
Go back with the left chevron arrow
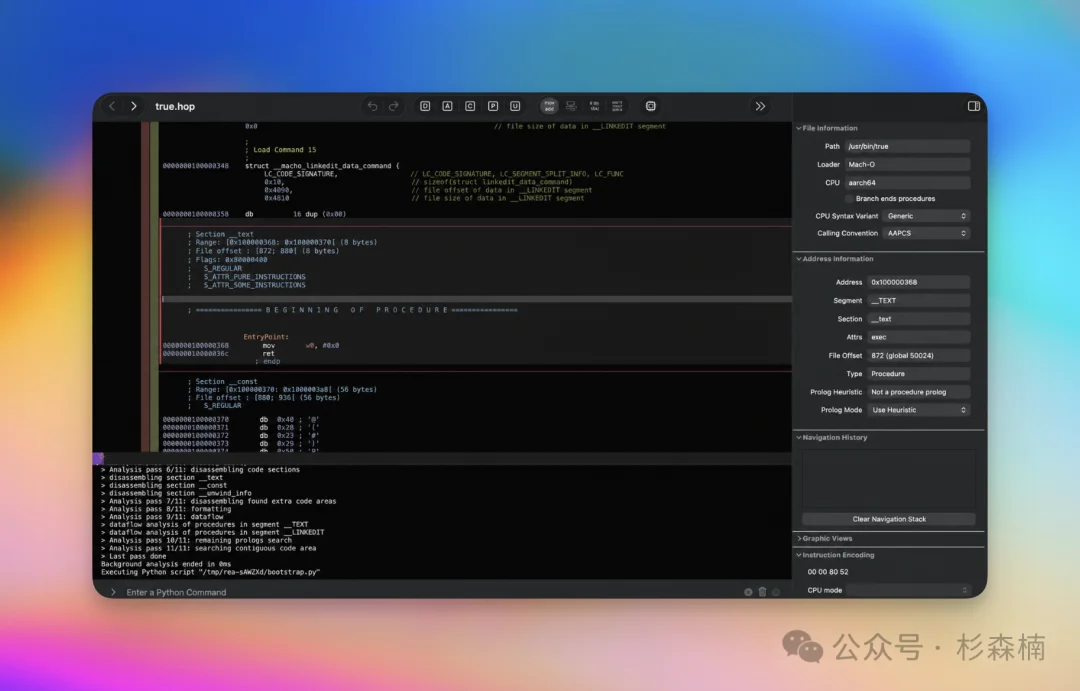point(112,106)
